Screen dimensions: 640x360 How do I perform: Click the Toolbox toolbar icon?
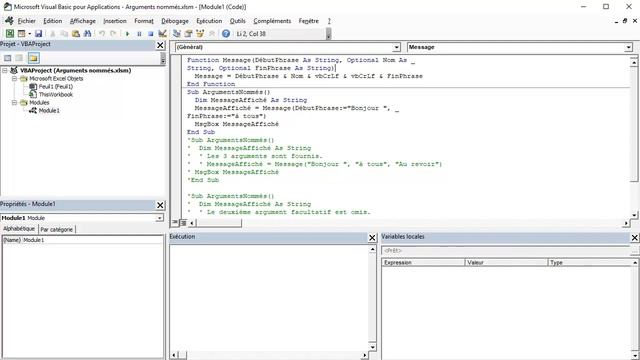pyautogui.click(x=211, y=33)
